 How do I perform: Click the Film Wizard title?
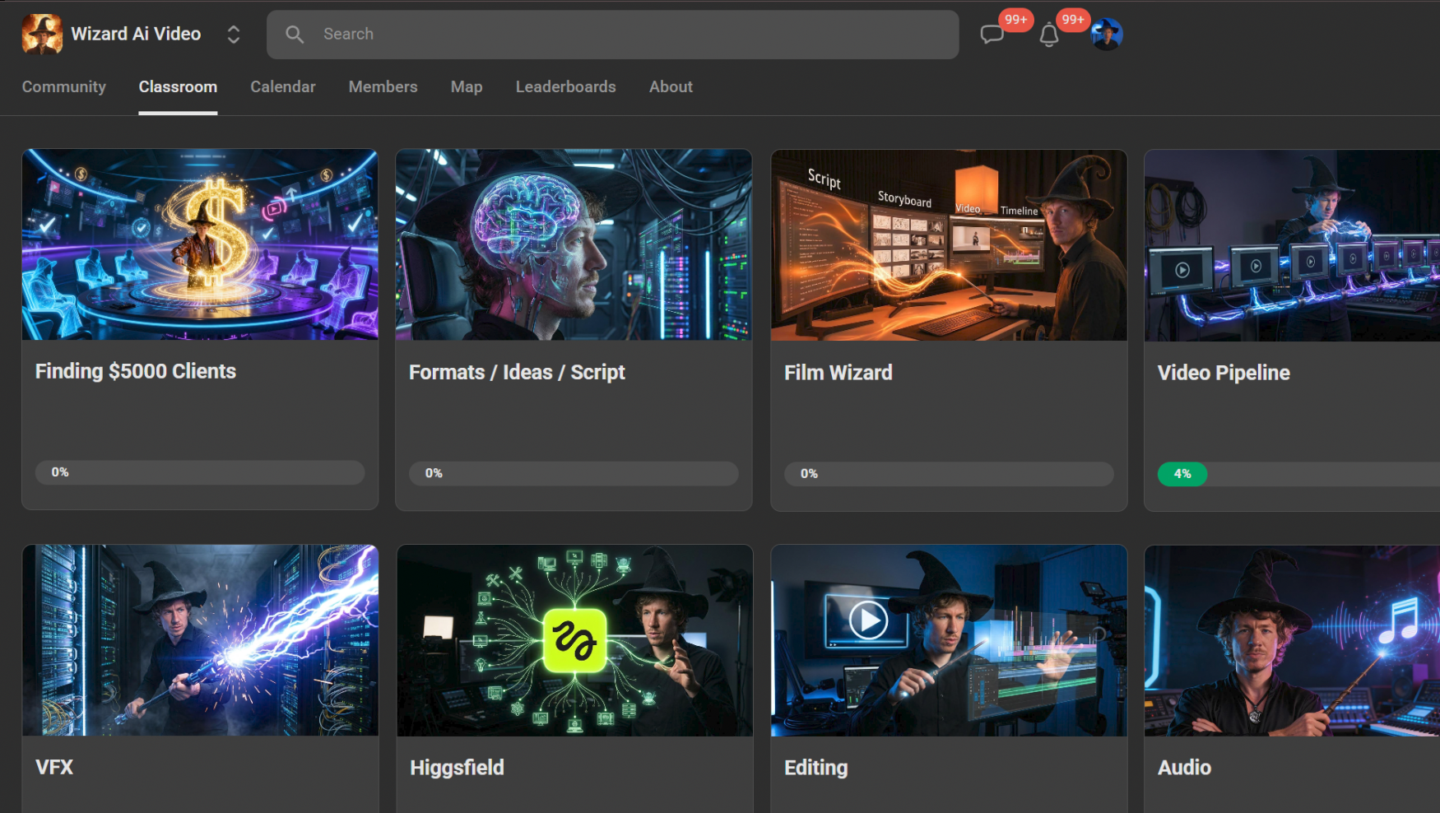pos(838,372)
